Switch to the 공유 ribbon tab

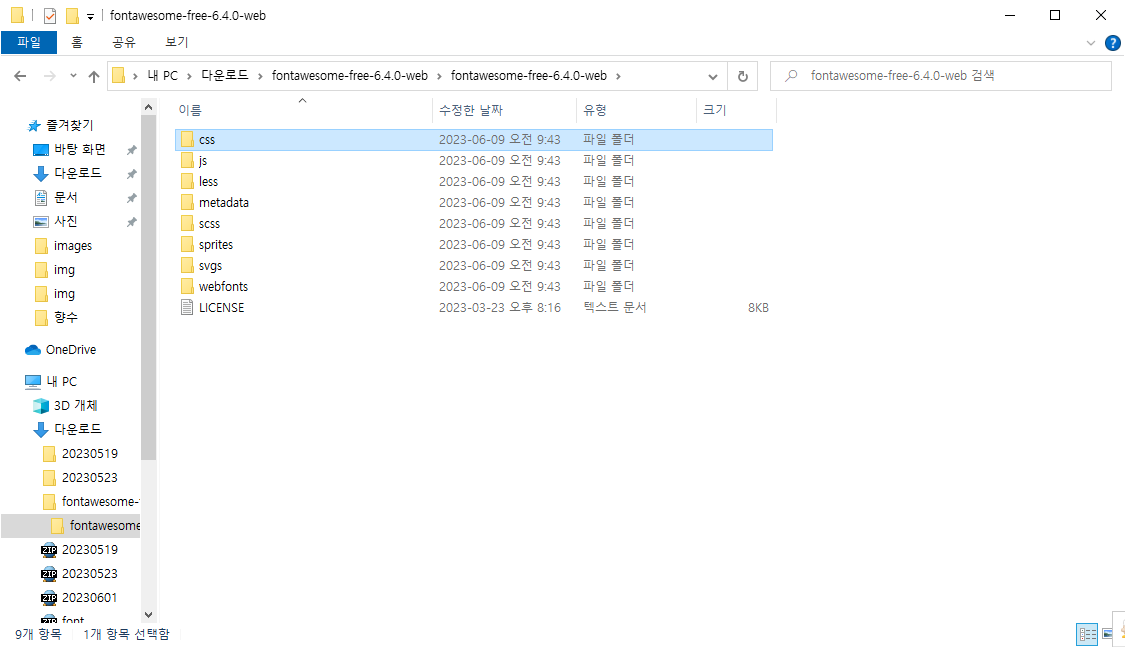123,42
